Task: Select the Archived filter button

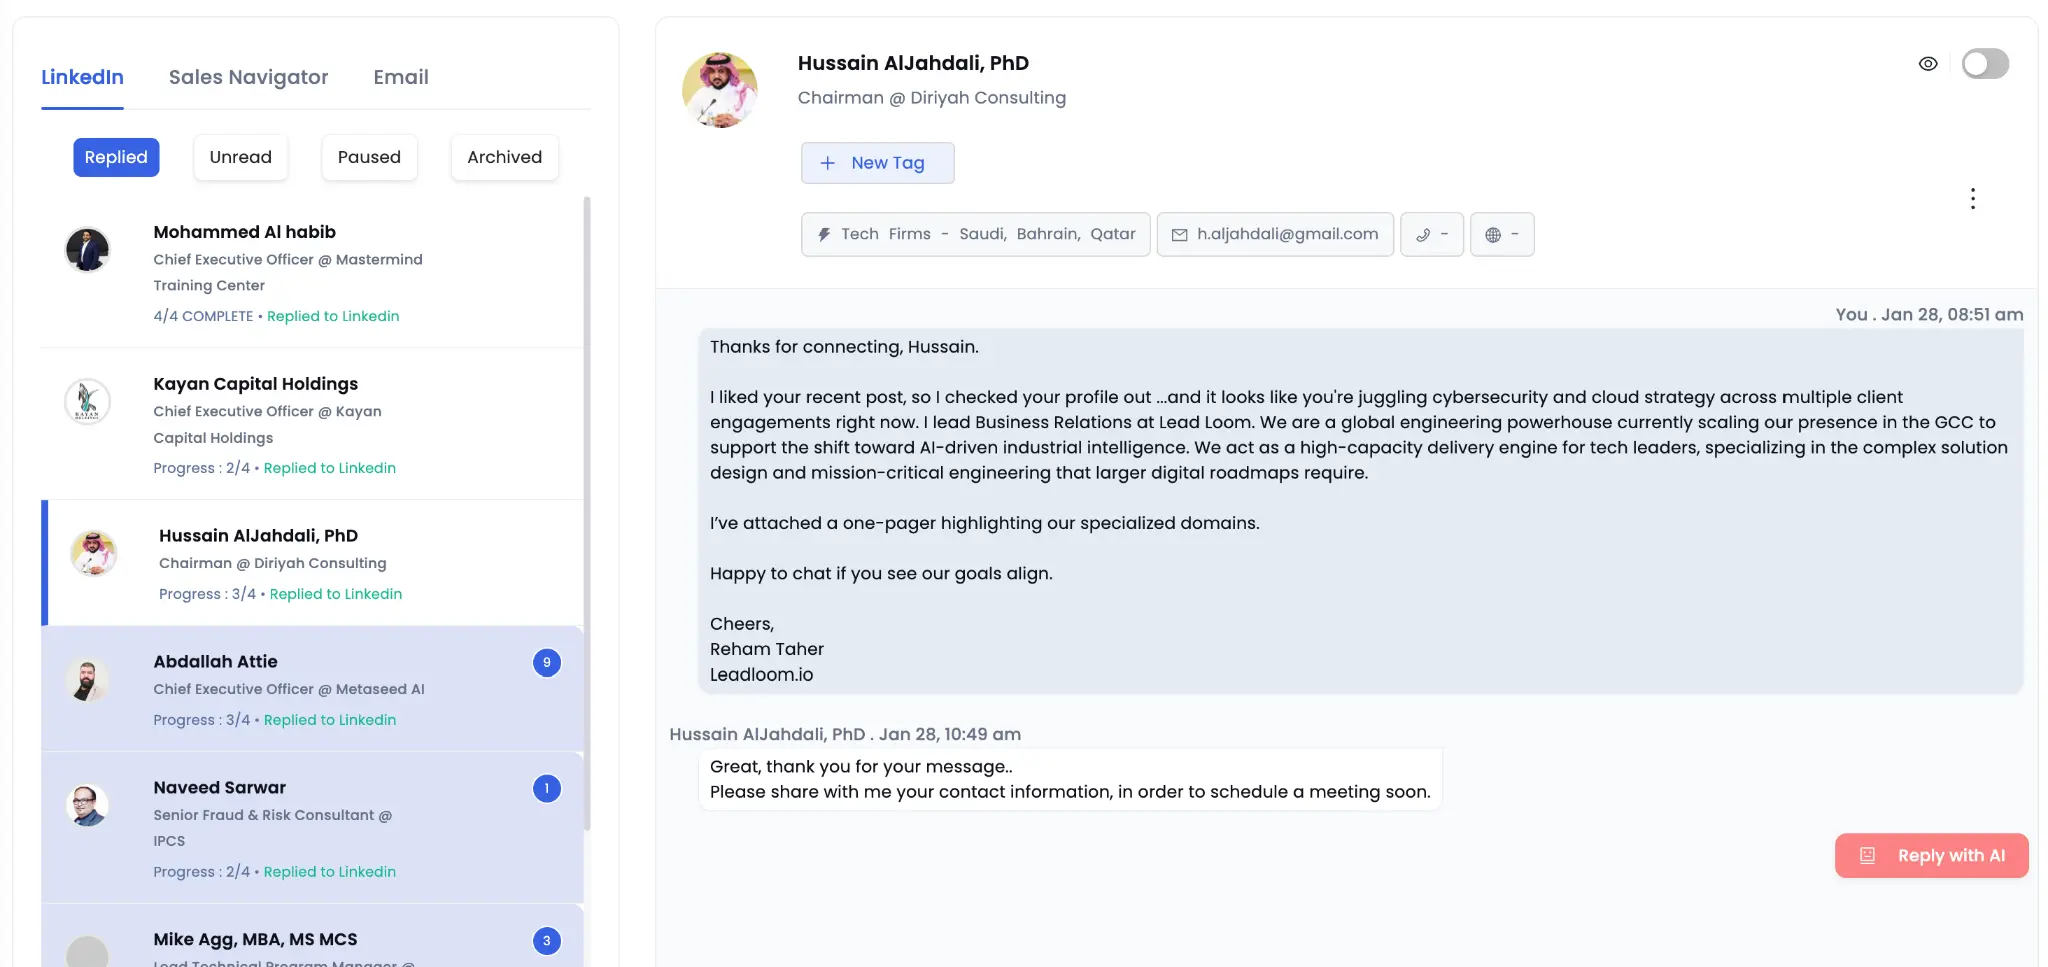Action: pyautogui.click(x=504, y=157)
